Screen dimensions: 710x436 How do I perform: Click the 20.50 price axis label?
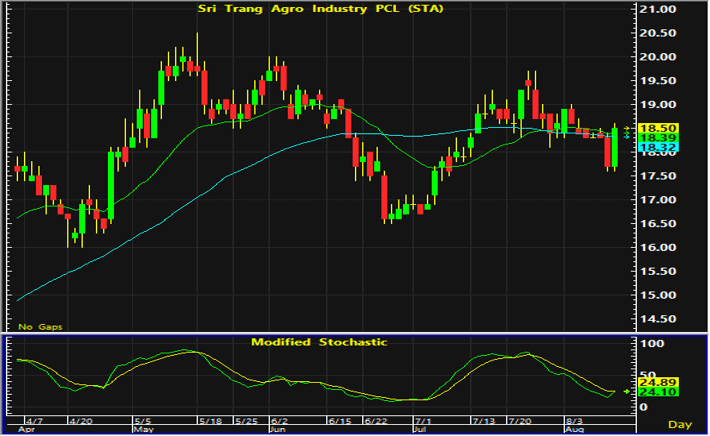(657, 33)
